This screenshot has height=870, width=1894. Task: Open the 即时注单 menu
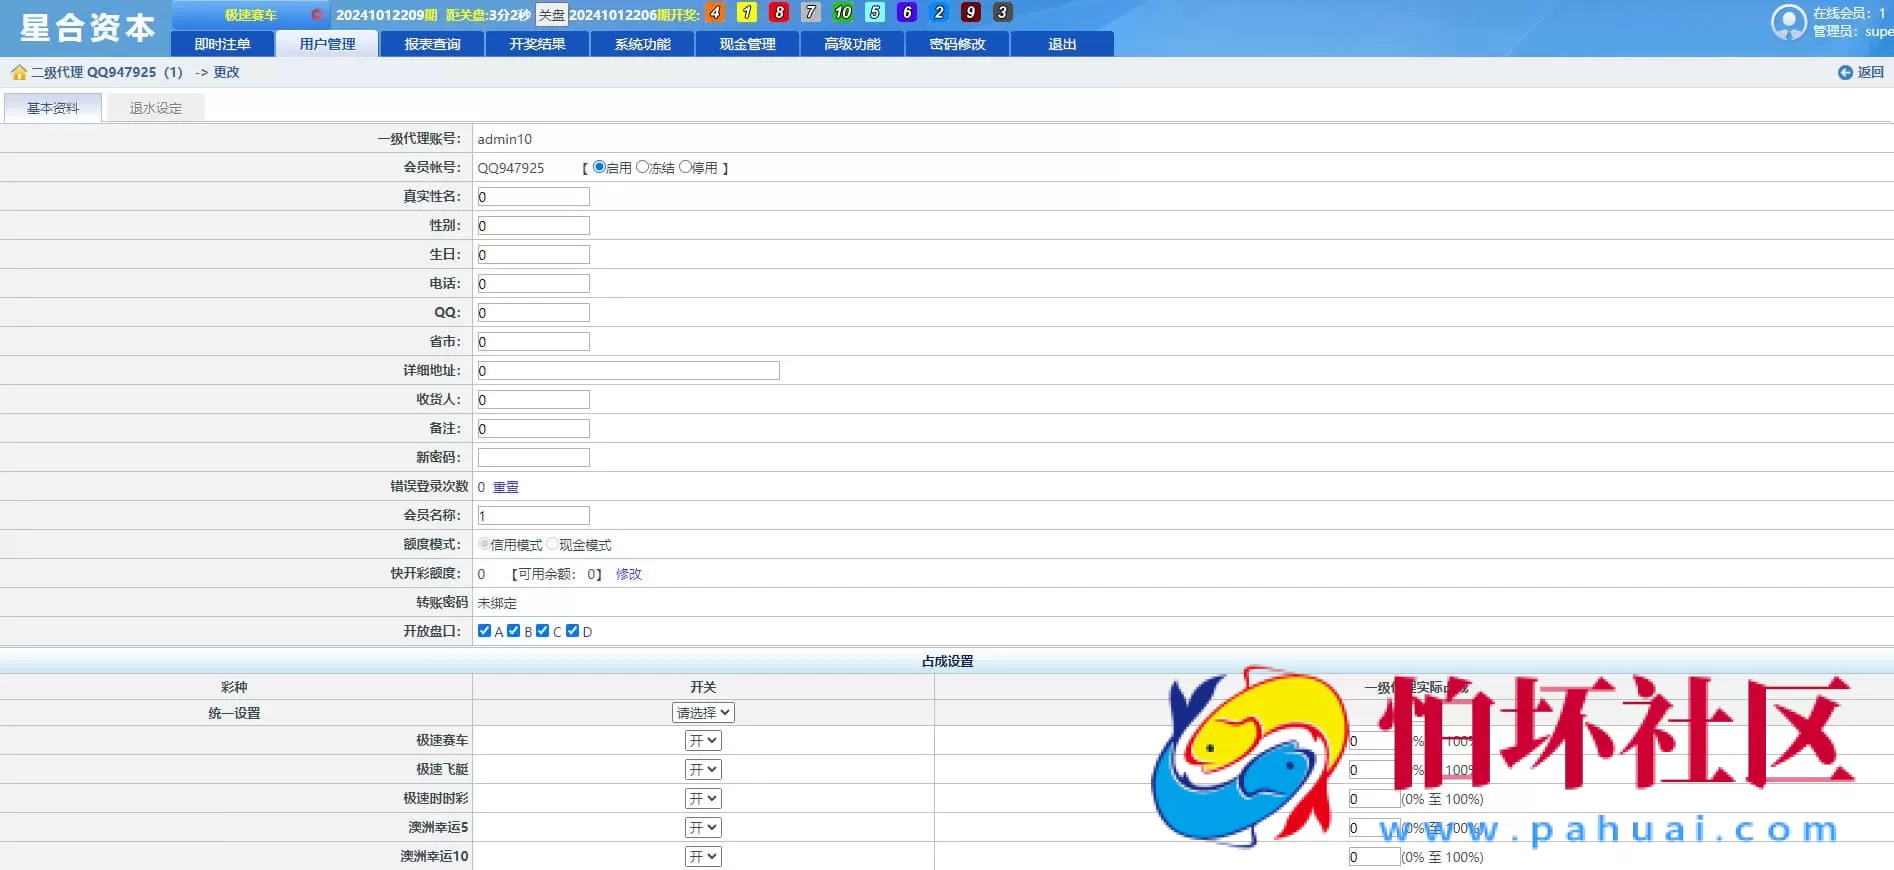[x=223, y=44]
